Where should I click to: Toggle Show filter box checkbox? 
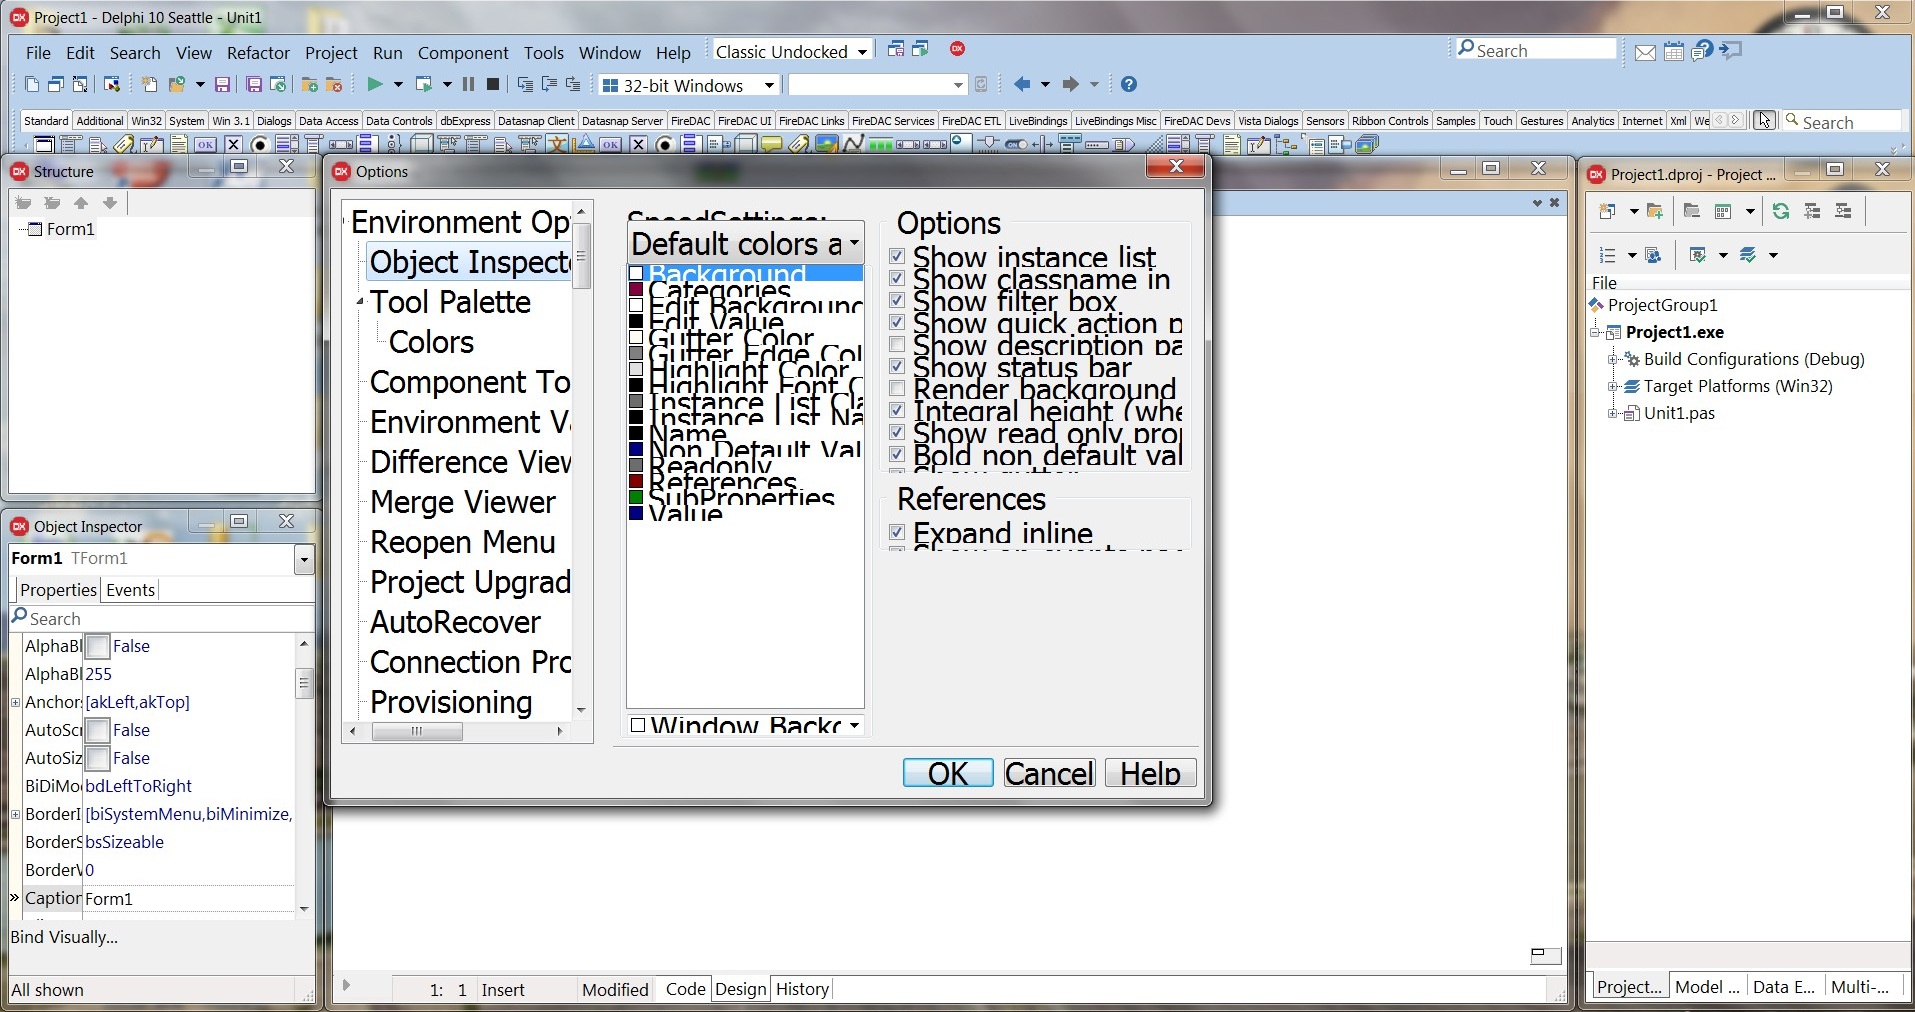click(897, 301)
